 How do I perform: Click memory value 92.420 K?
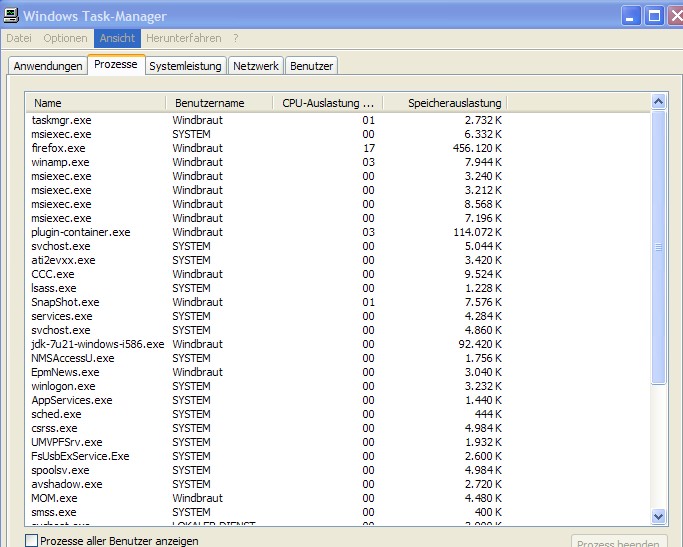tap(480, 344)
